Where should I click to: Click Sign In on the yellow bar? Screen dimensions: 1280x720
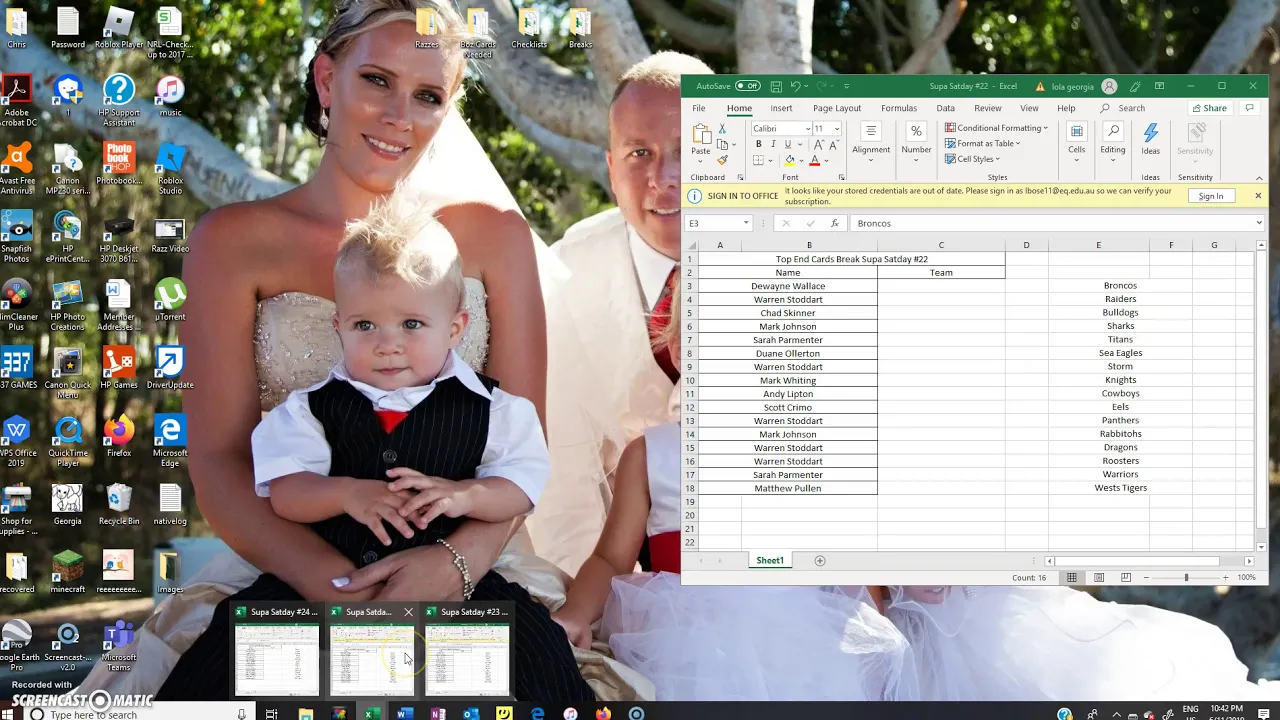pos(1211,196)
